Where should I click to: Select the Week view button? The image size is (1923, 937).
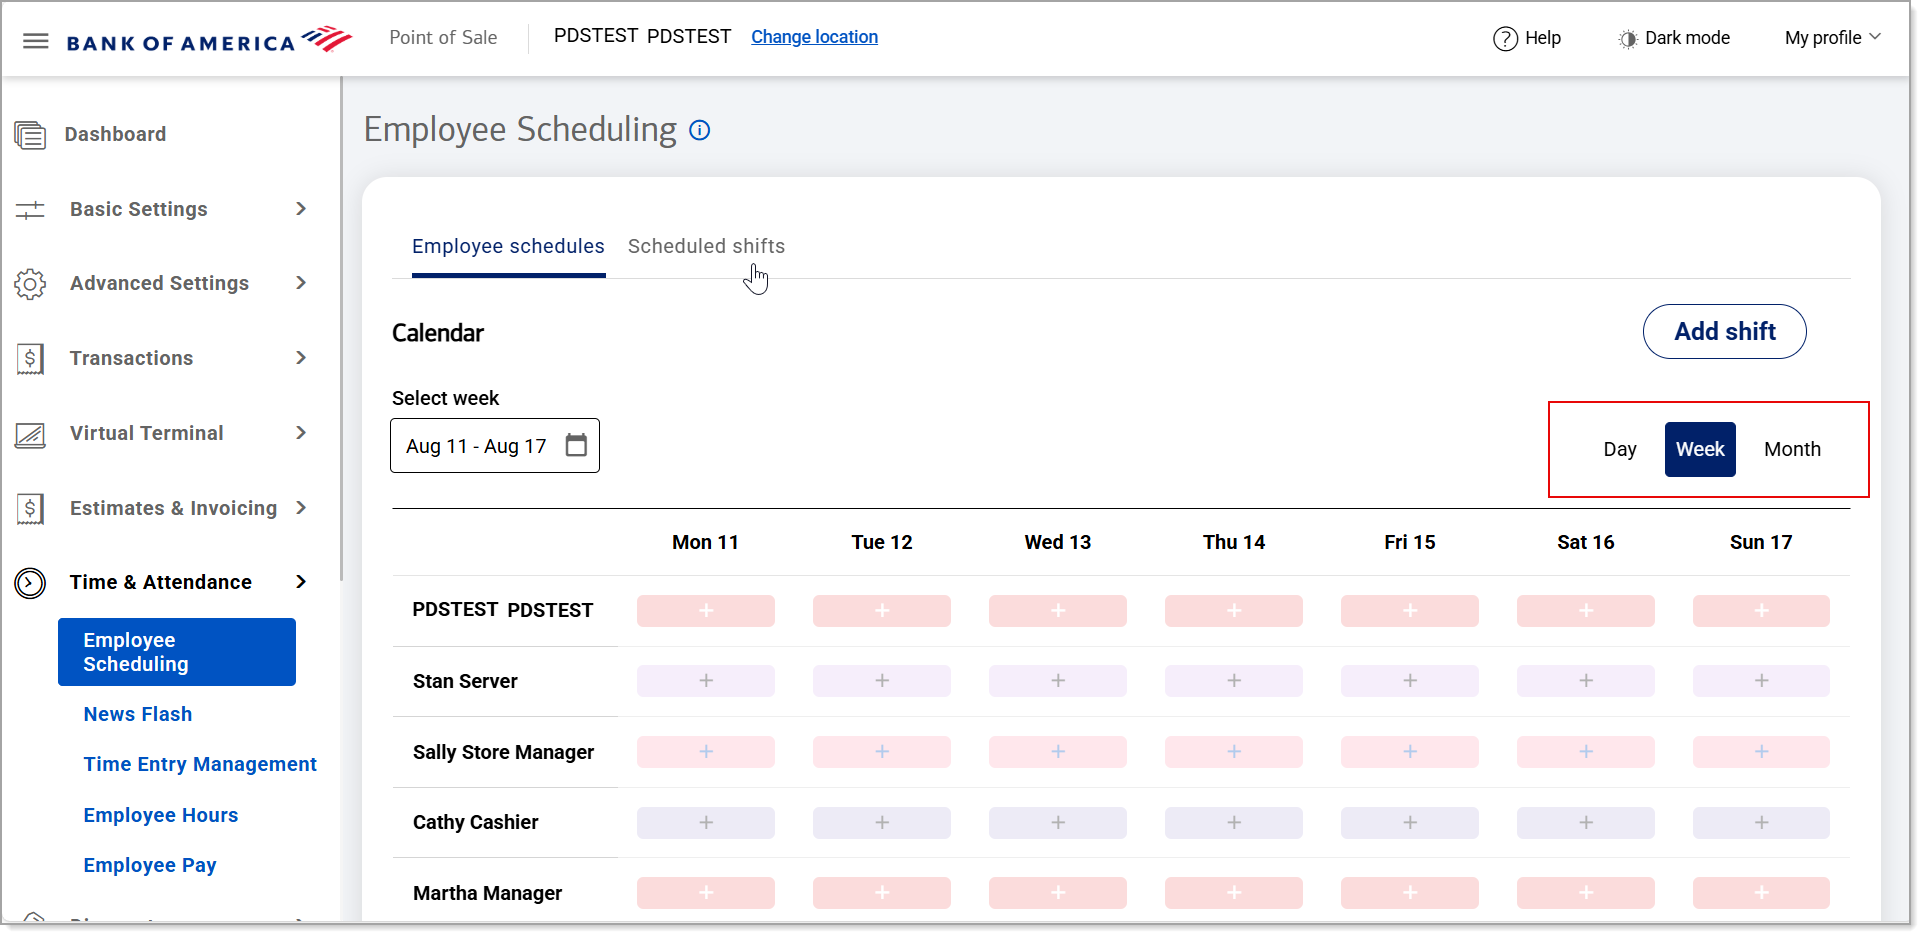[1700, 449]
